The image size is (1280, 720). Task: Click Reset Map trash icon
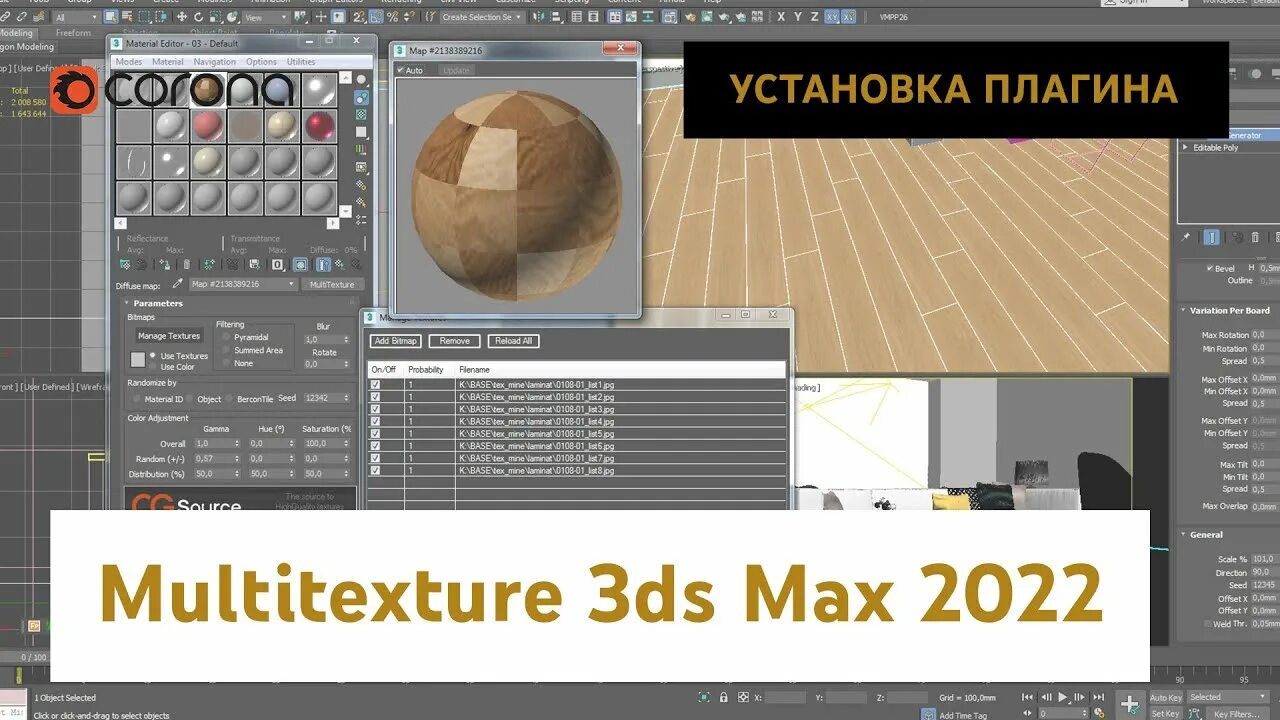[187, 264]
